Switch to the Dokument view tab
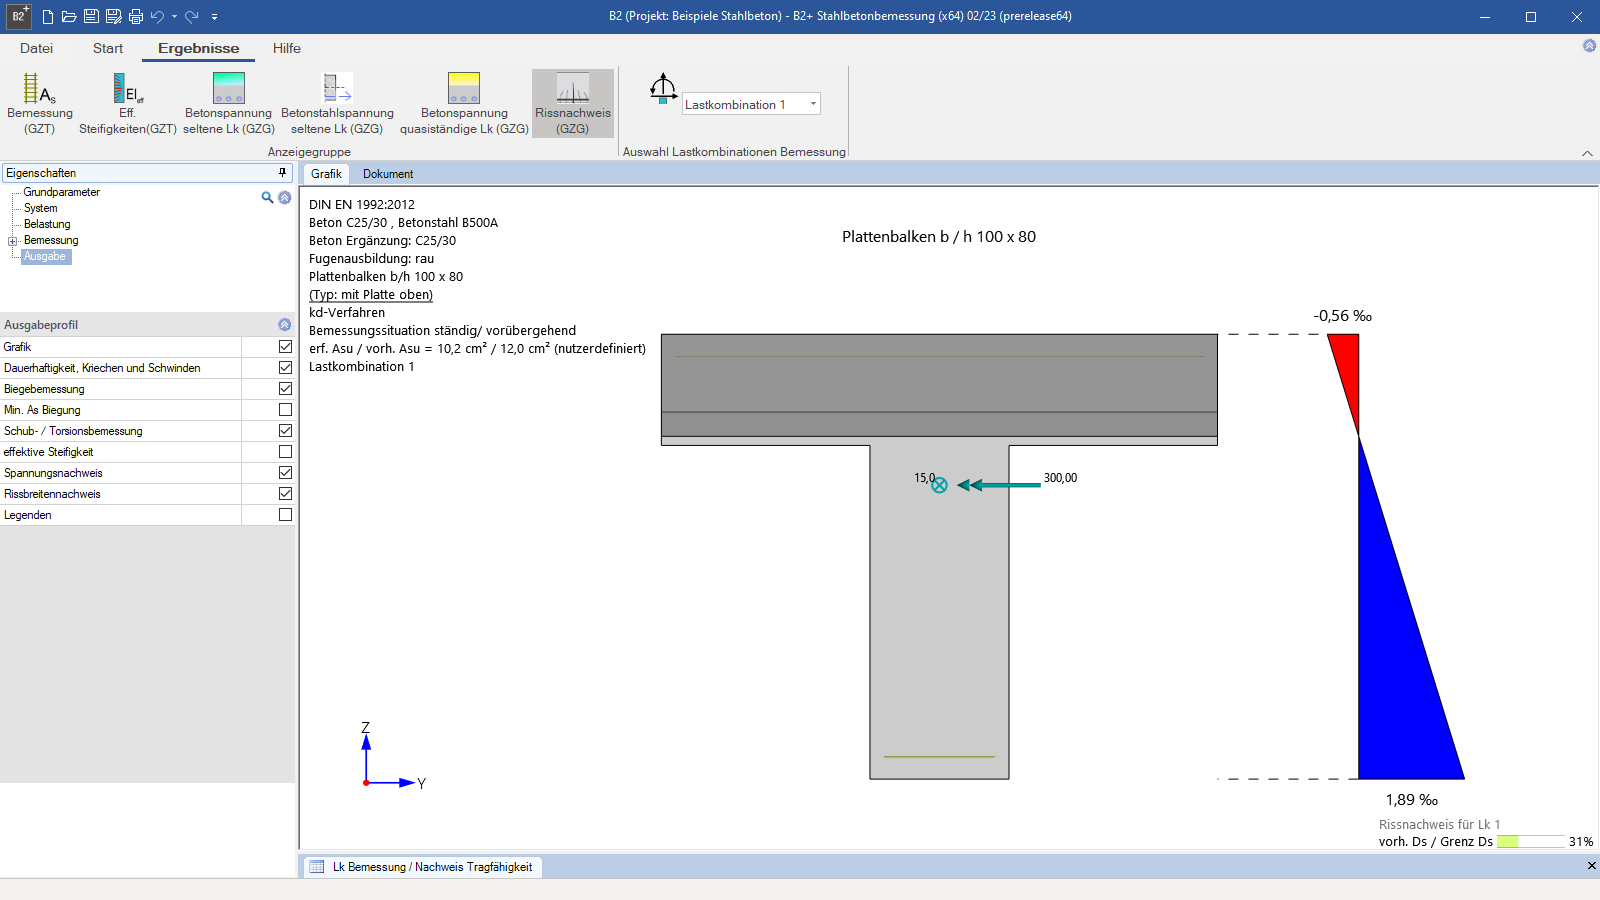This screenshot has height=900, width=1600. (x=388, y=174)
